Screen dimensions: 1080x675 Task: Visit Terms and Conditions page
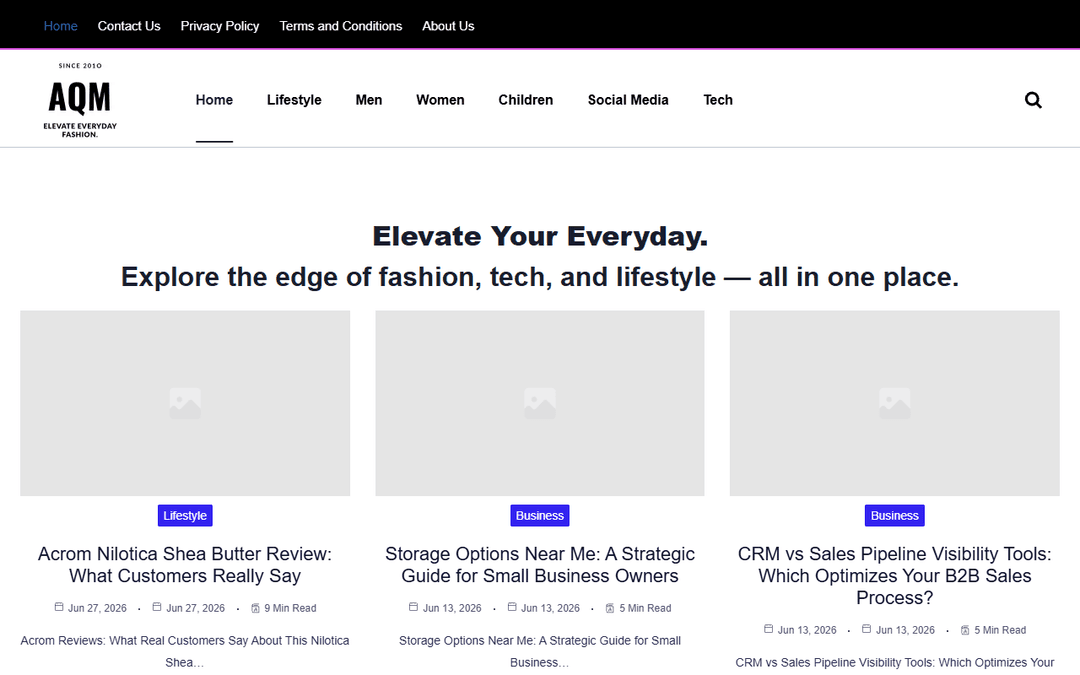341,25
